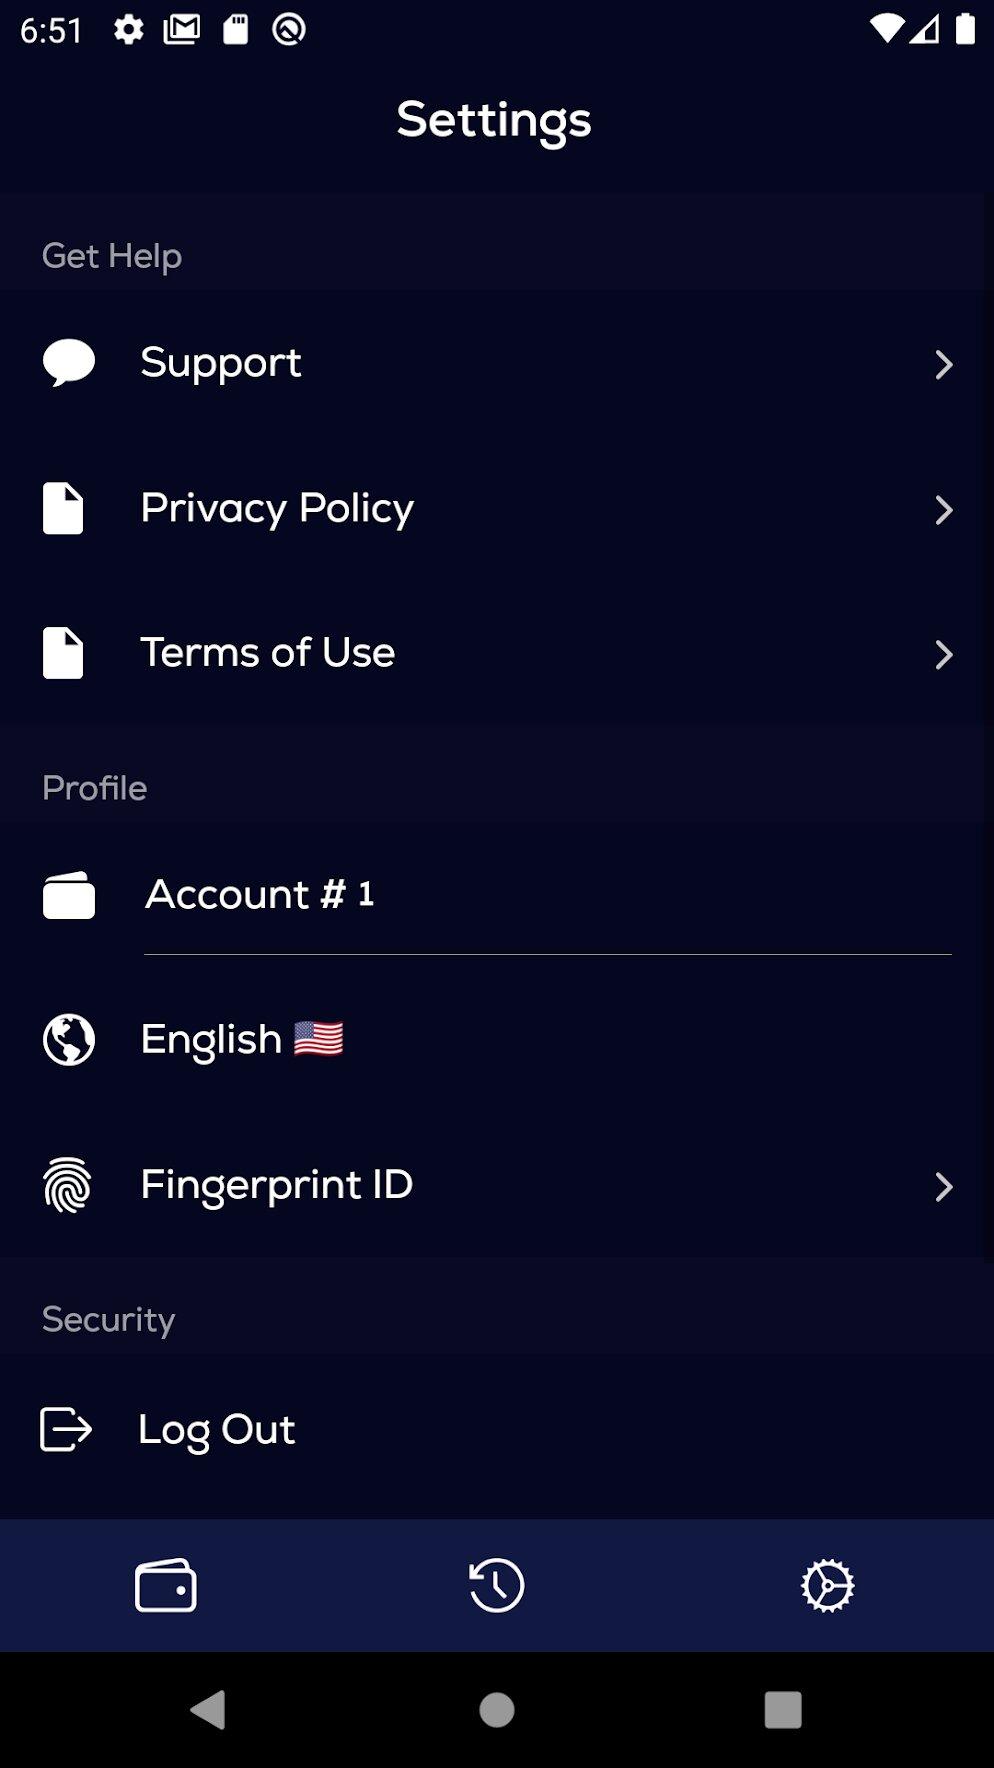Screen dimensions: 994x1768
Task: Click the Log Out label
Action: [x=217, y=1430]
